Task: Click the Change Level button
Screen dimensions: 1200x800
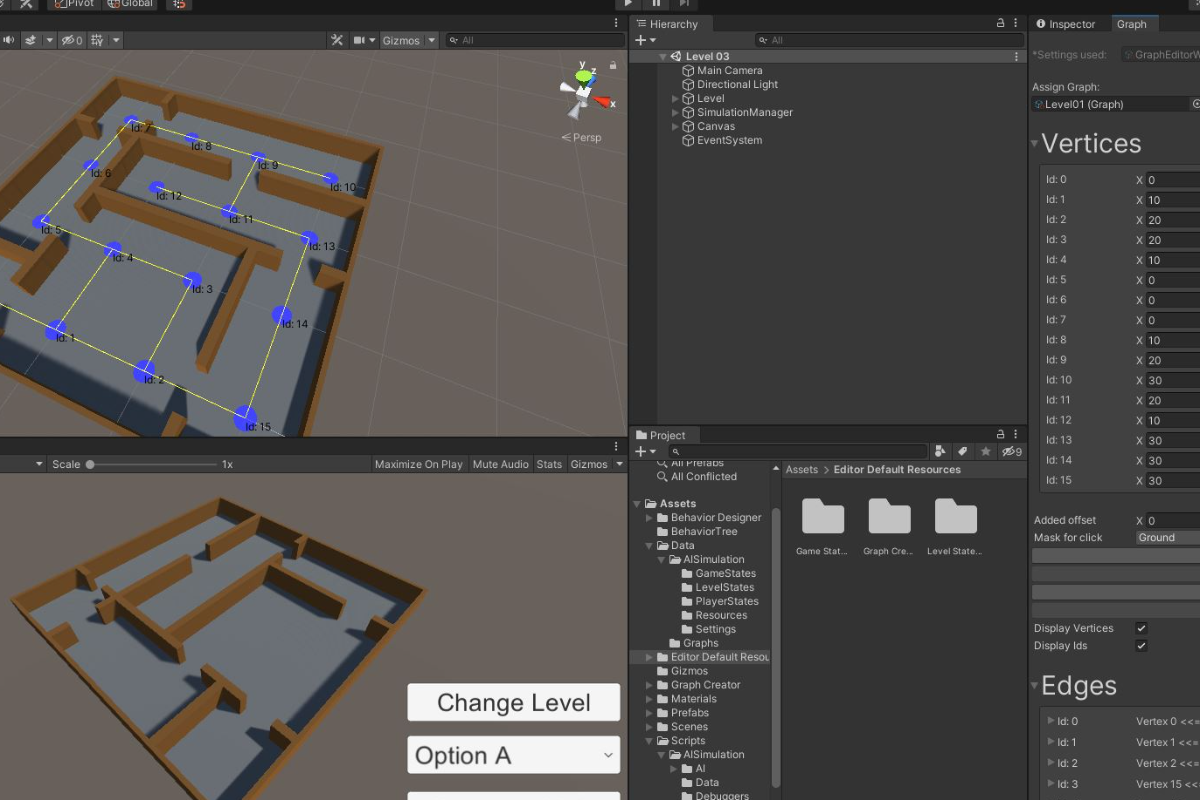Action: pyautogui.click(x=513, y=702)
